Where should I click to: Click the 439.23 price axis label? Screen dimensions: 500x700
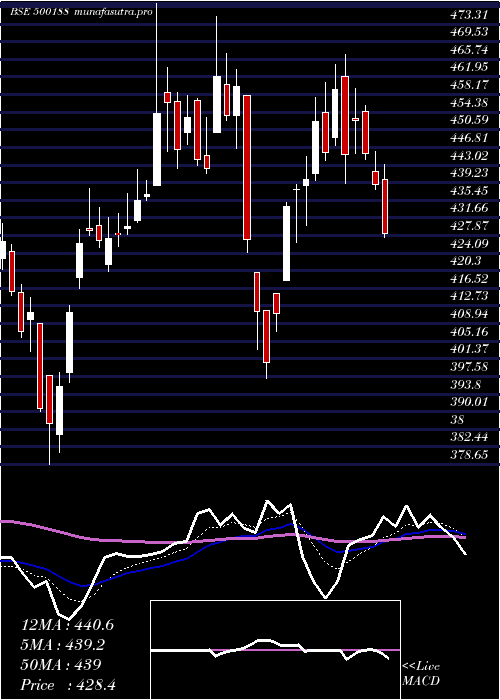coord(467,174)
